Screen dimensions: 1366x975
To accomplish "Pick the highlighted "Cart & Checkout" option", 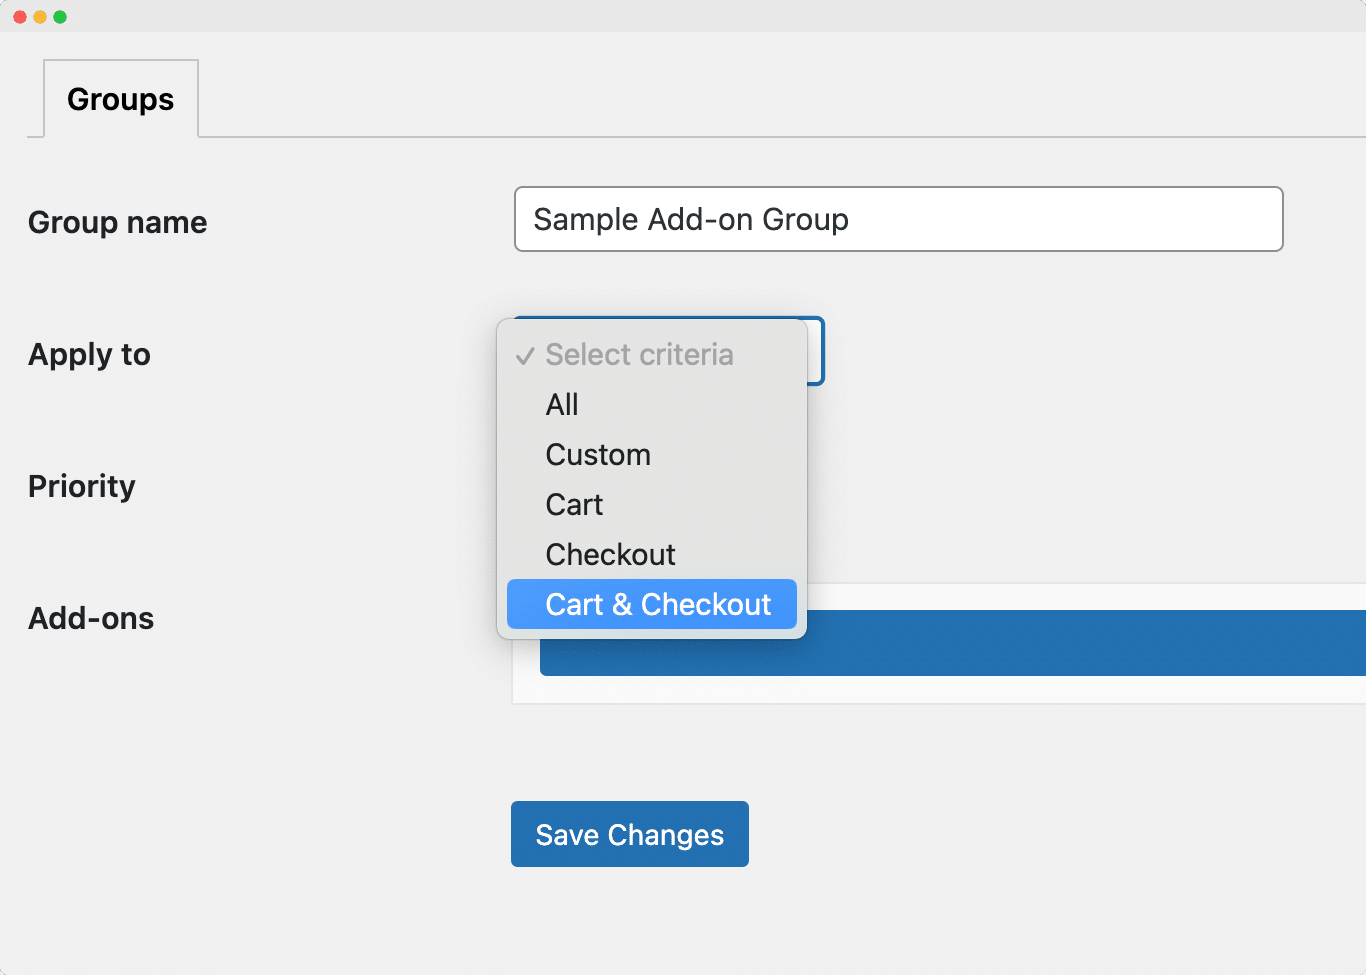I will 651,604.
